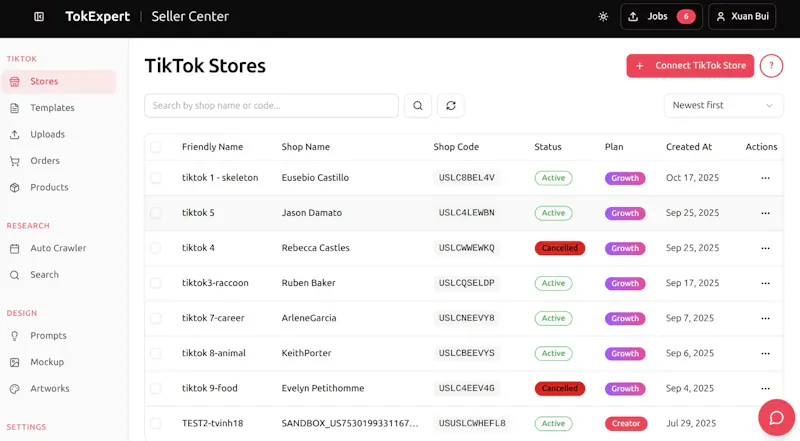This screenshot has width=800, height=441.
Task: Open the Newest first sort dropdown
Action: (723, 105)
